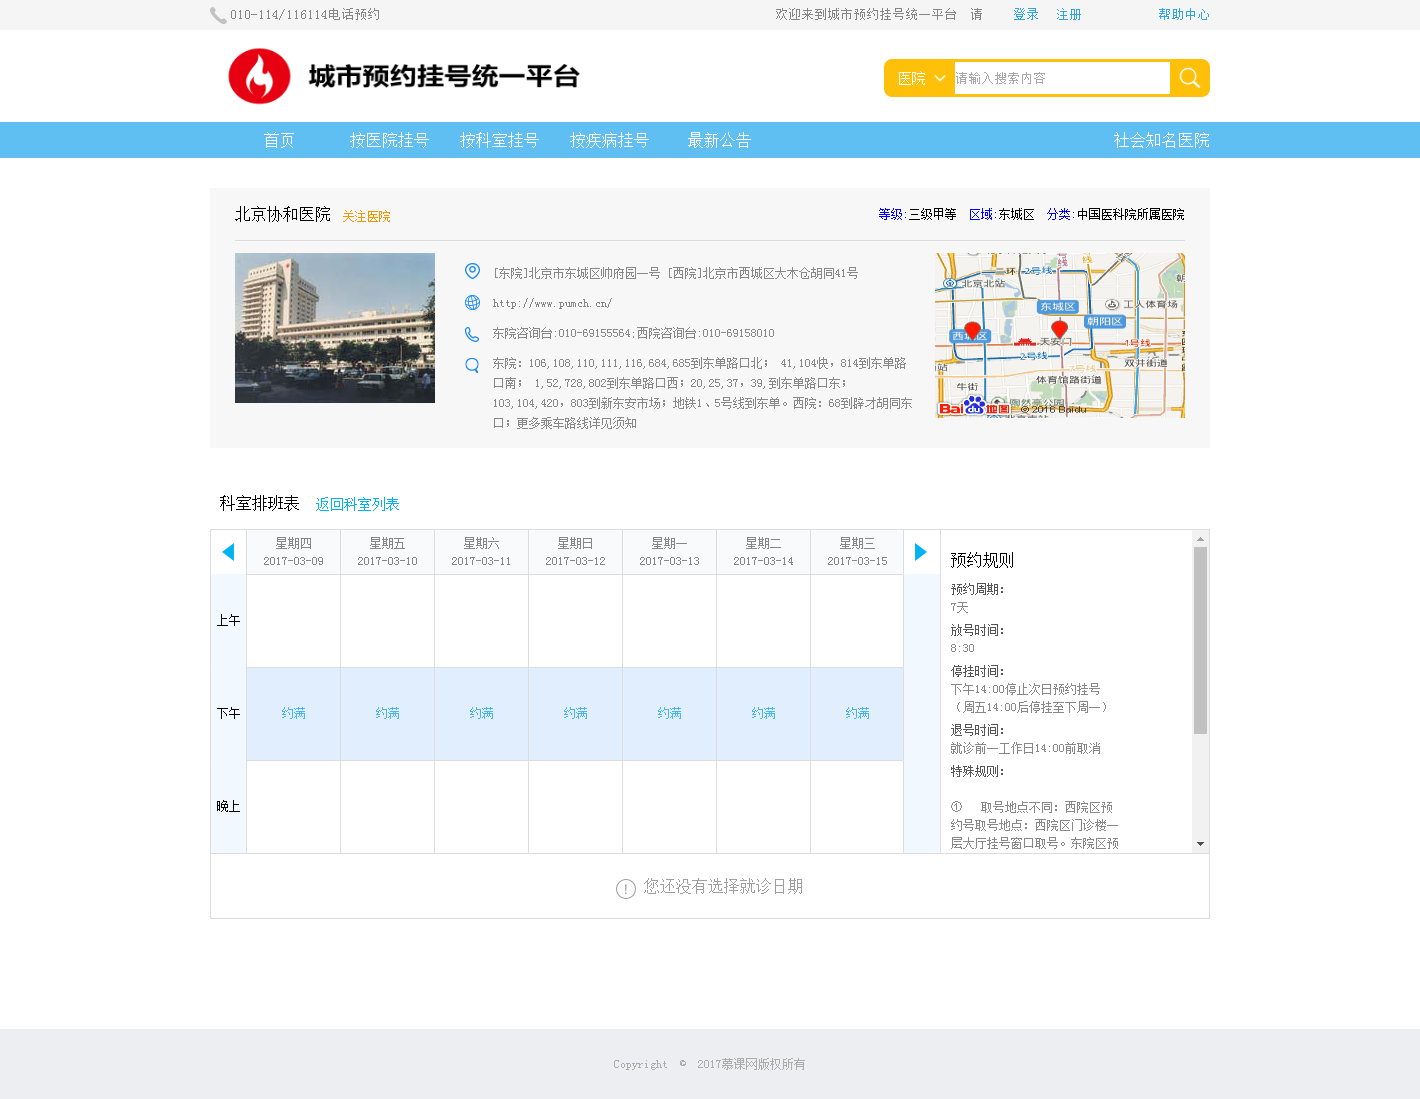Viewport: 1420px width, 1099px height.
Task: Click the 关注医院 link
Action: [x=365, y=216]
